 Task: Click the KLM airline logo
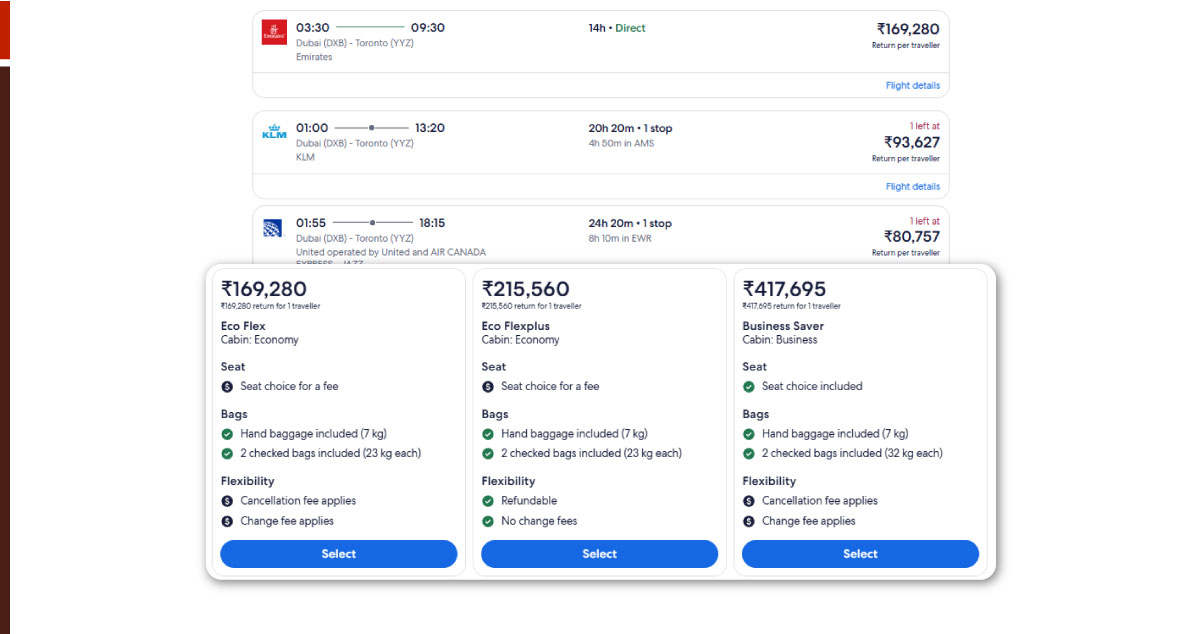click(274, 133)
